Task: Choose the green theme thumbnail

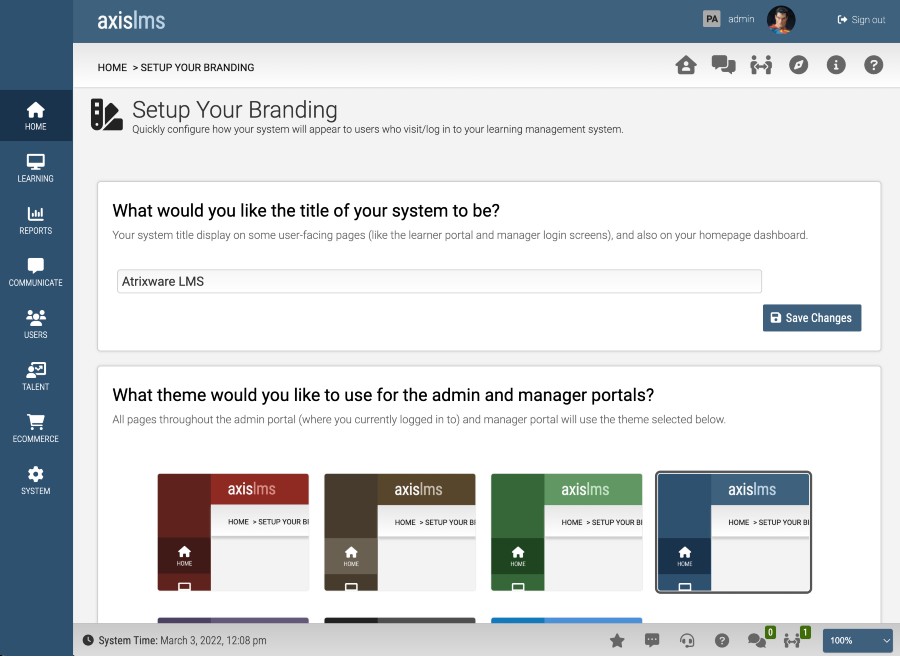Action: click(x=566, y=531)
